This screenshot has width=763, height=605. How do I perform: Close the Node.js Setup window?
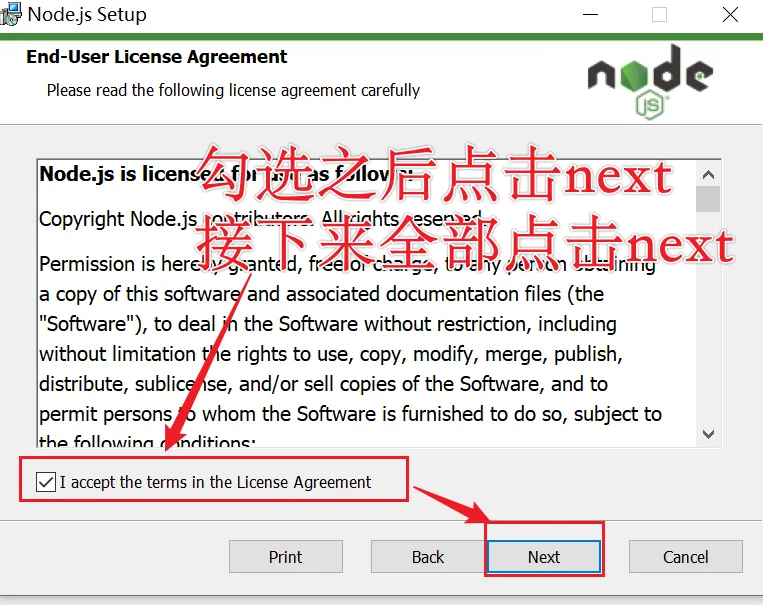click(730, 15)
